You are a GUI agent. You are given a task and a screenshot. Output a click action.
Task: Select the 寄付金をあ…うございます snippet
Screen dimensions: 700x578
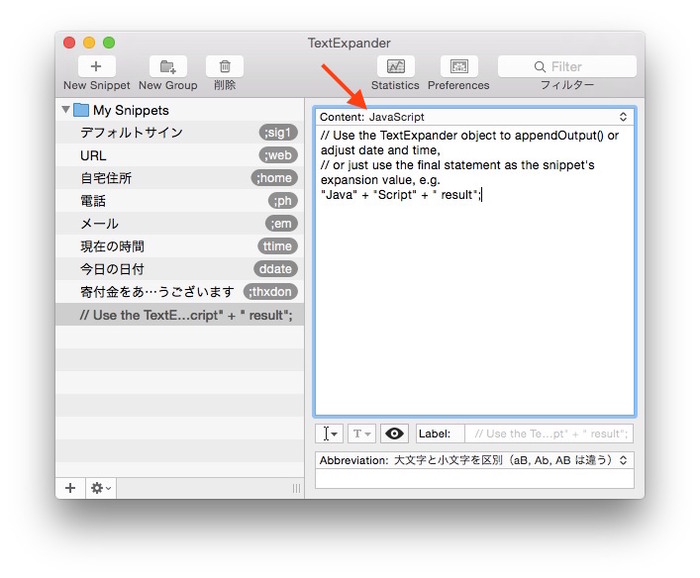(180, 292)
